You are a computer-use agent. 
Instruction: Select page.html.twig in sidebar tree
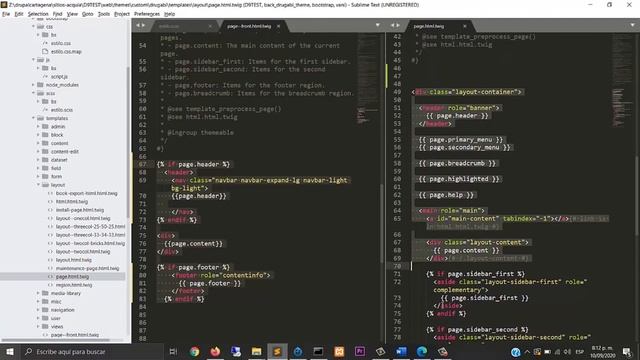click(72, 276)
